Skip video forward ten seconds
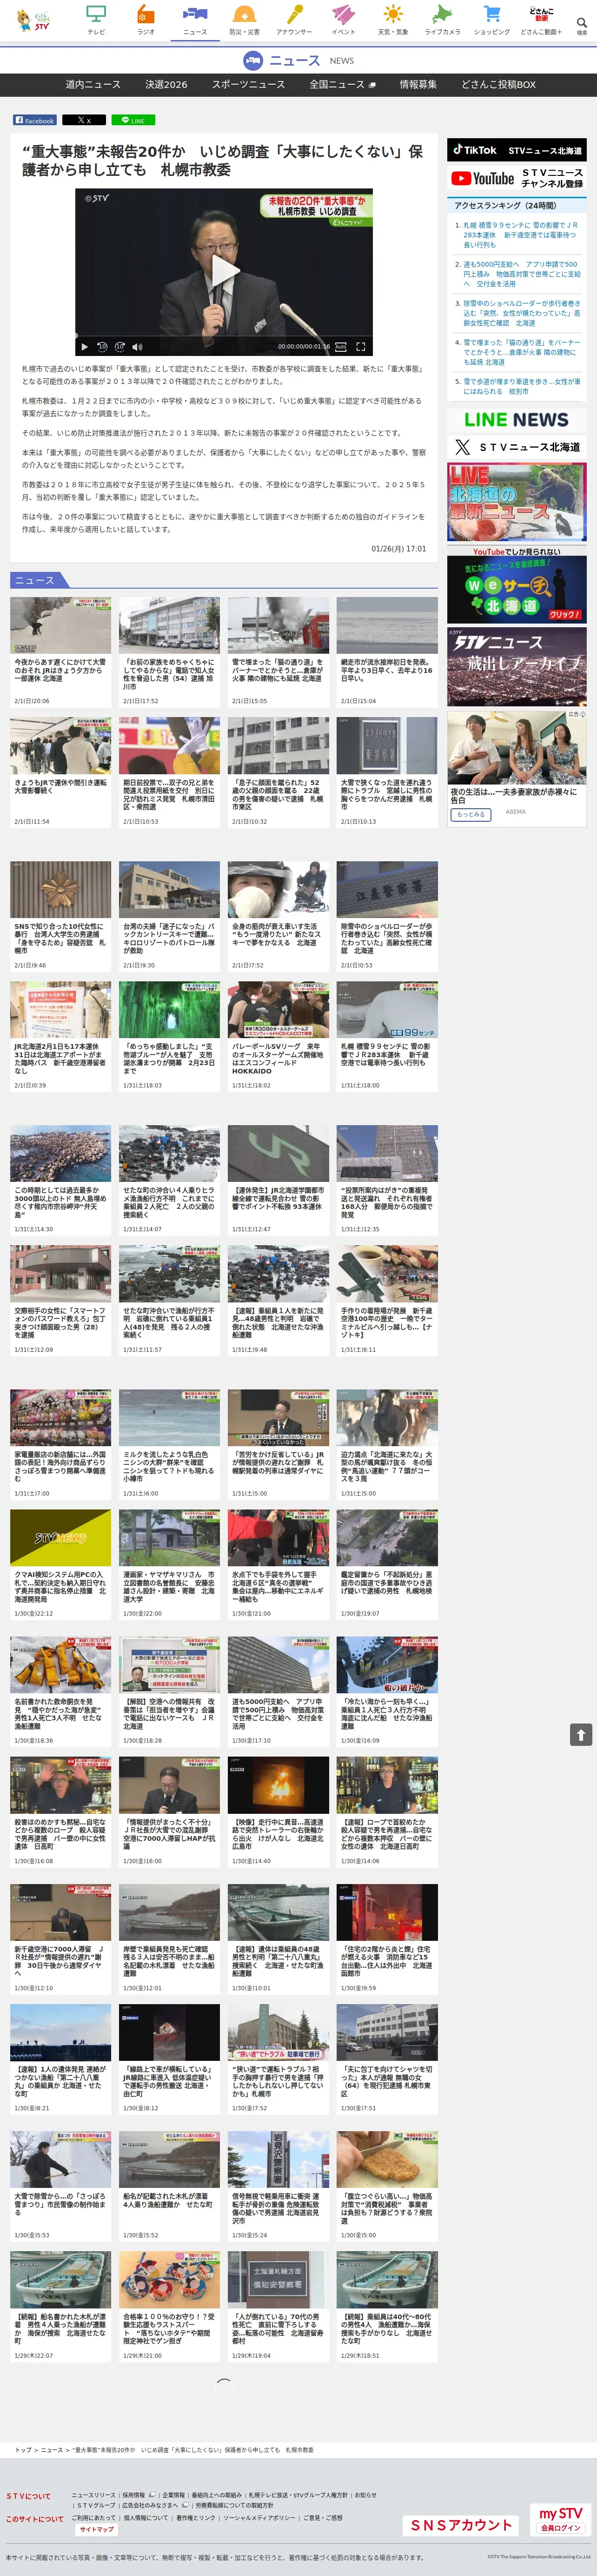The height and width of the screenshot is (2576, 597). [x=119, y=347]
